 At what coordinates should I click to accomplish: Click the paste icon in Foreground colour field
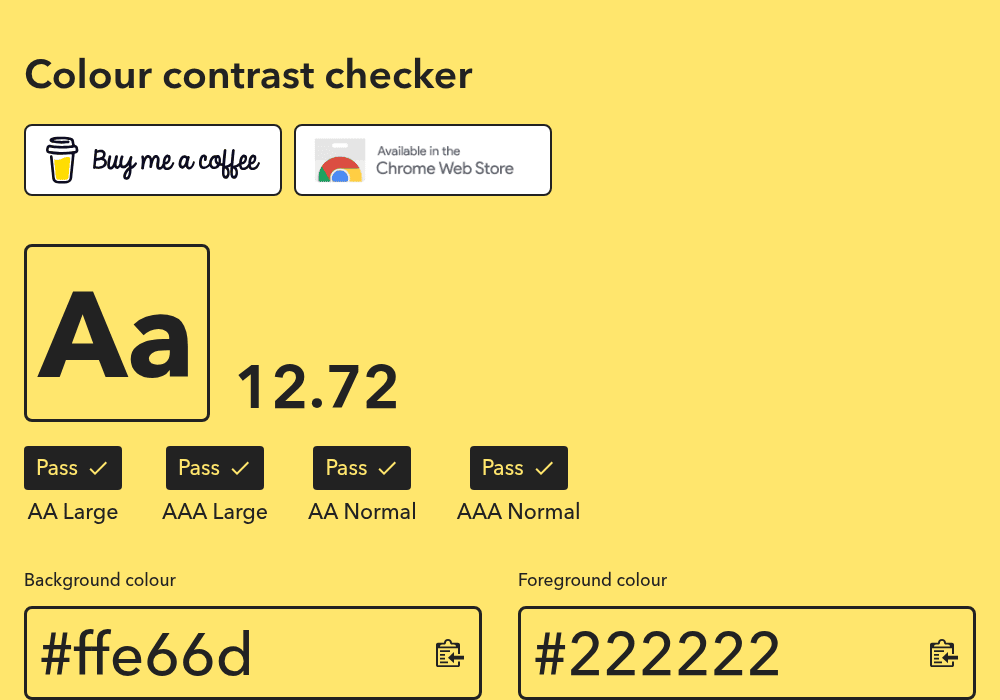943,654
